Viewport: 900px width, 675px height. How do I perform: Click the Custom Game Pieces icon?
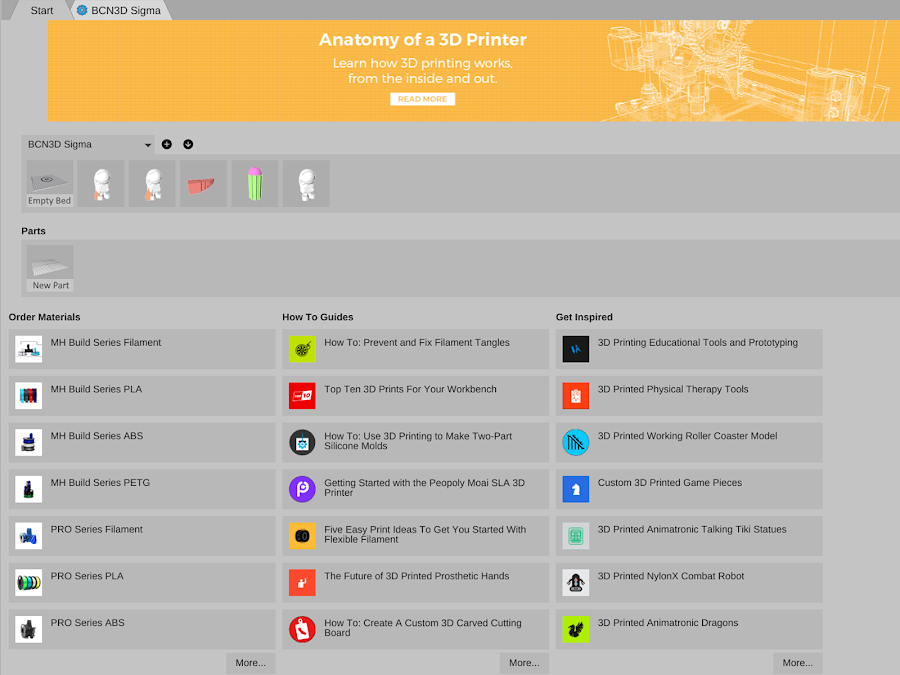pos(576,489)
